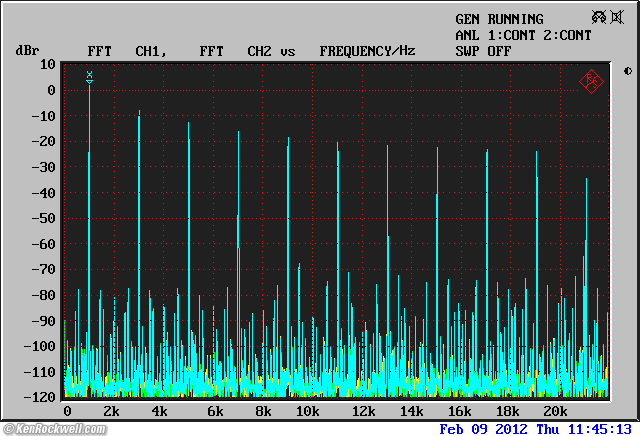Image resolution: width=640 pixels, height=436 pixels.
Task: Click the FREQUENCY/Hz axis title
Action: 367,50
